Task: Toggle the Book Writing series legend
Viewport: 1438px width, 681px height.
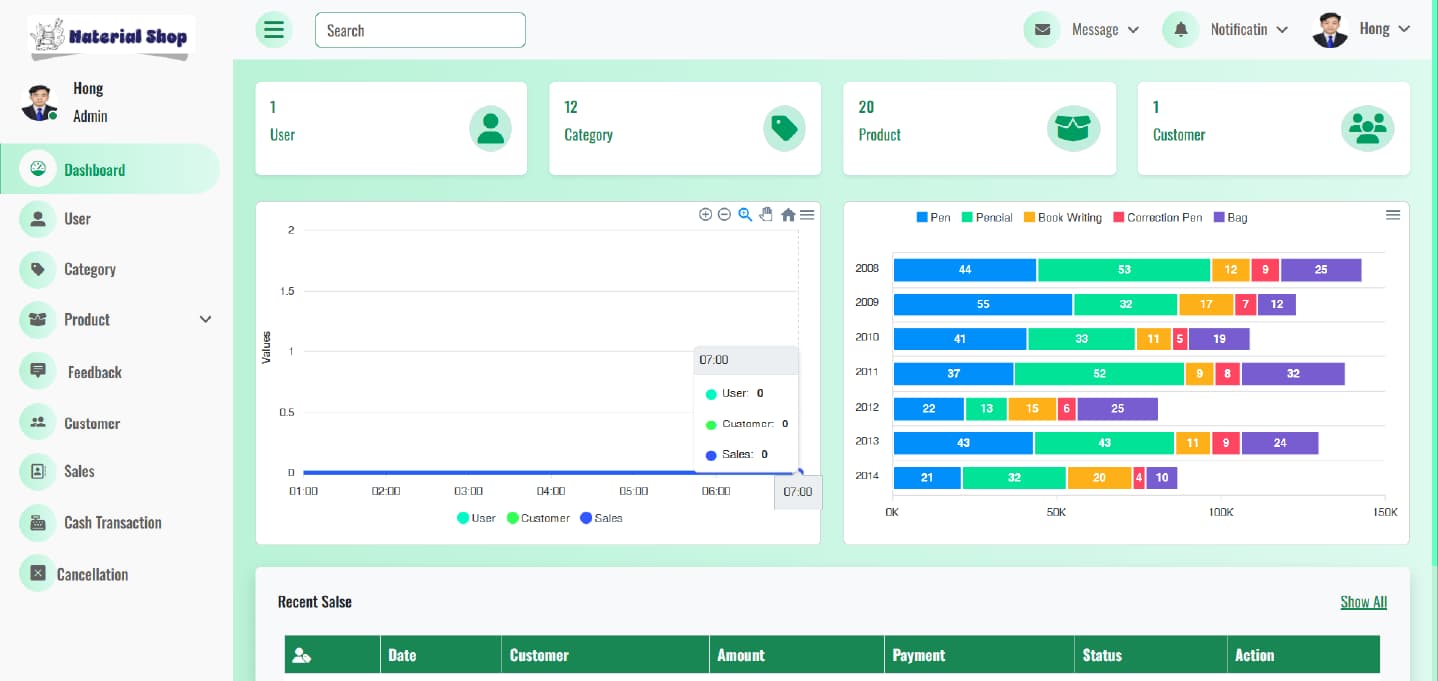Action: 1063,217
